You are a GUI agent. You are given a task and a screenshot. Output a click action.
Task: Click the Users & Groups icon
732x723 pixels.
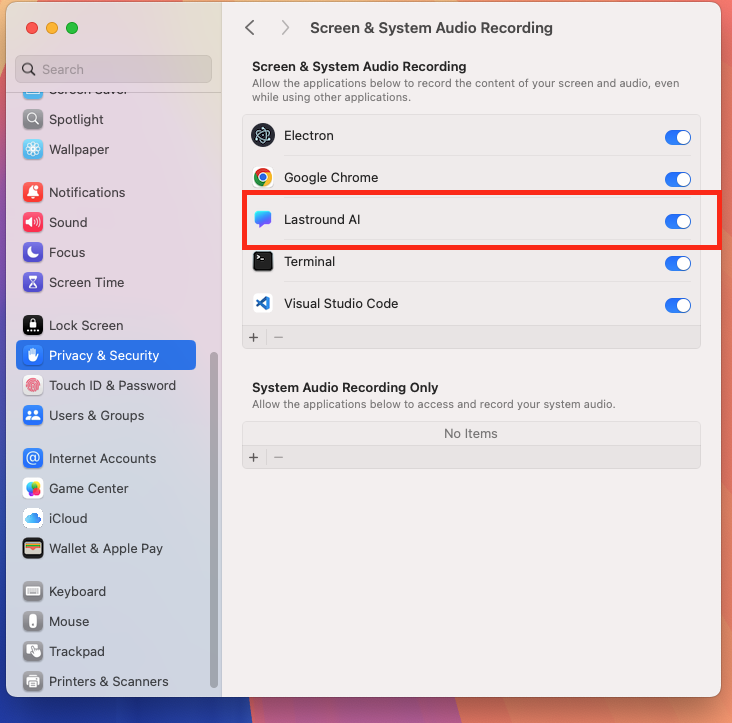coord(33,415)
